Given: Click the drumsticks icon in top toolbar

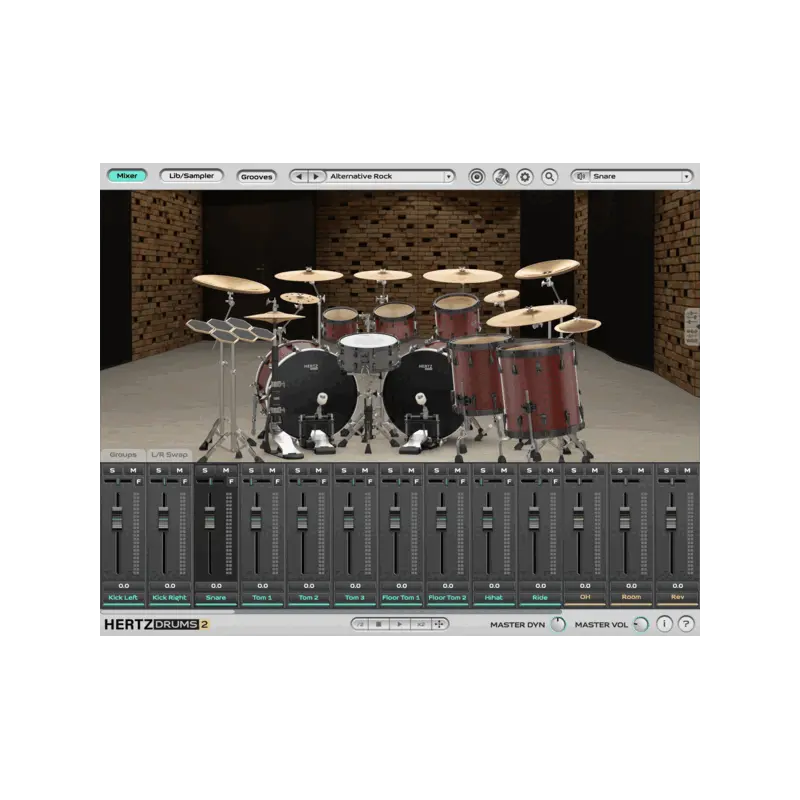Looking at the screenshot, I should pos(501,177).
